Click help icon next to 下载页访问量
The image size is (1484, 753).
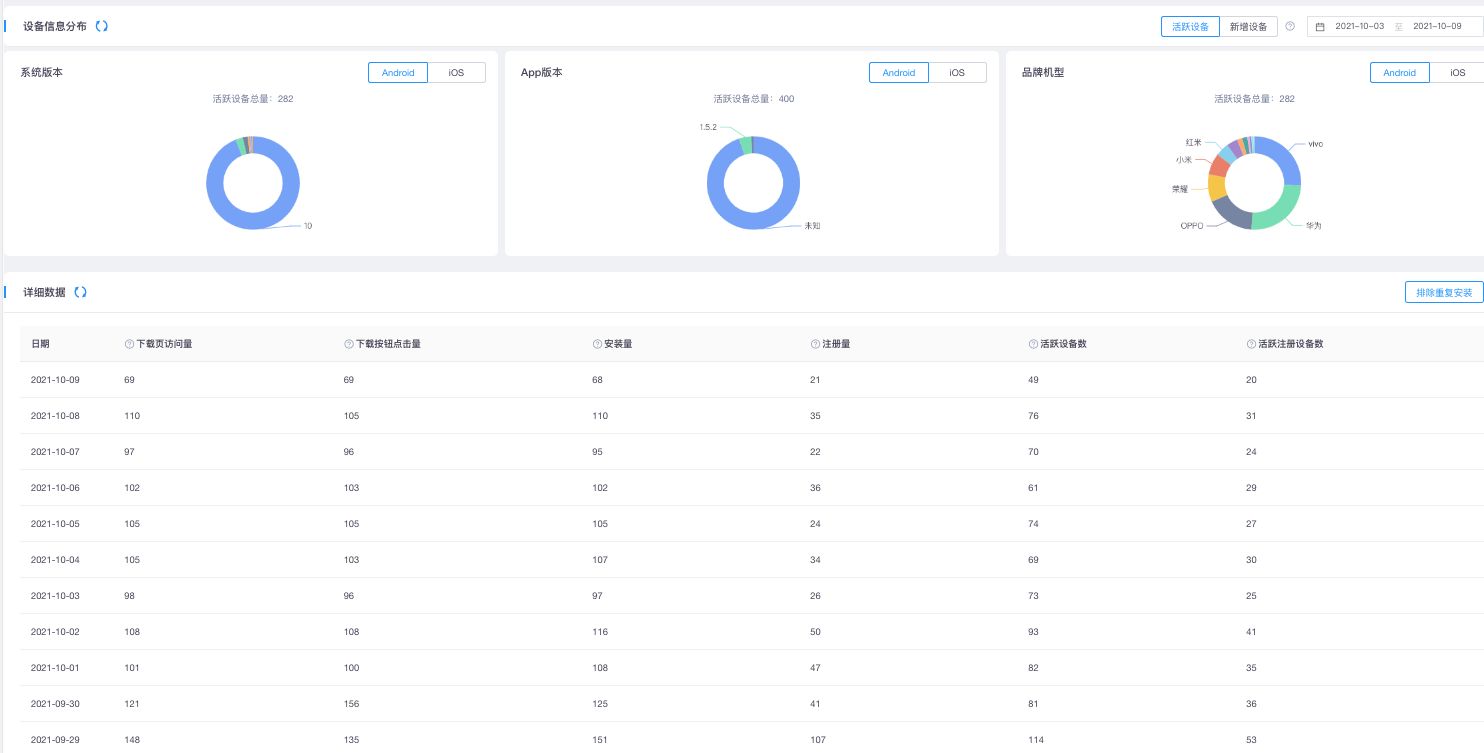click(x=129, y=344)
